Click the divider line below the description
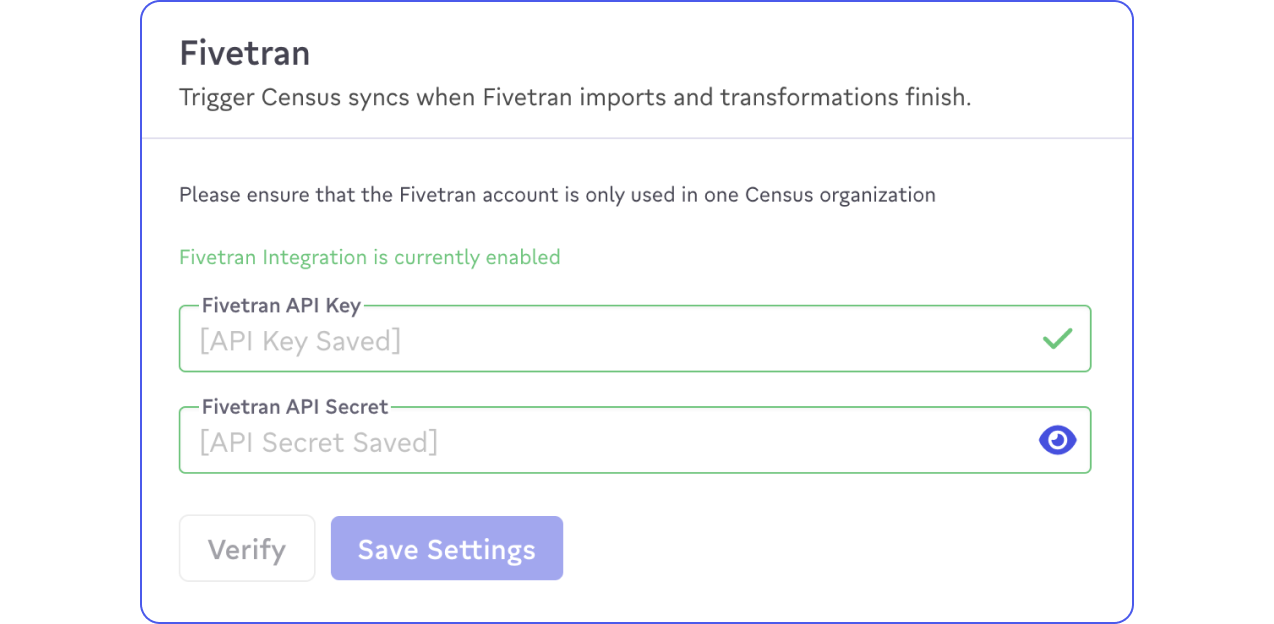The image size is (1274, 624). pos(636,138)
